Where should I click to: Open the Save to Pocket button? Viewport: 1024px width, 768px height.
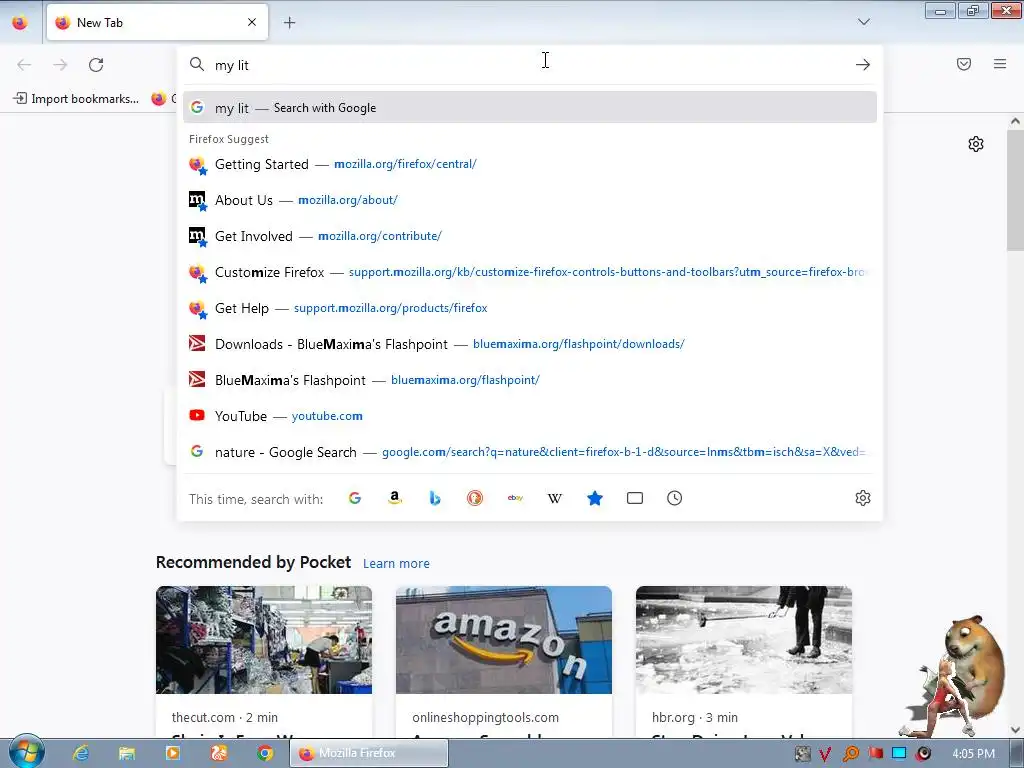click(x=964, y=64)
